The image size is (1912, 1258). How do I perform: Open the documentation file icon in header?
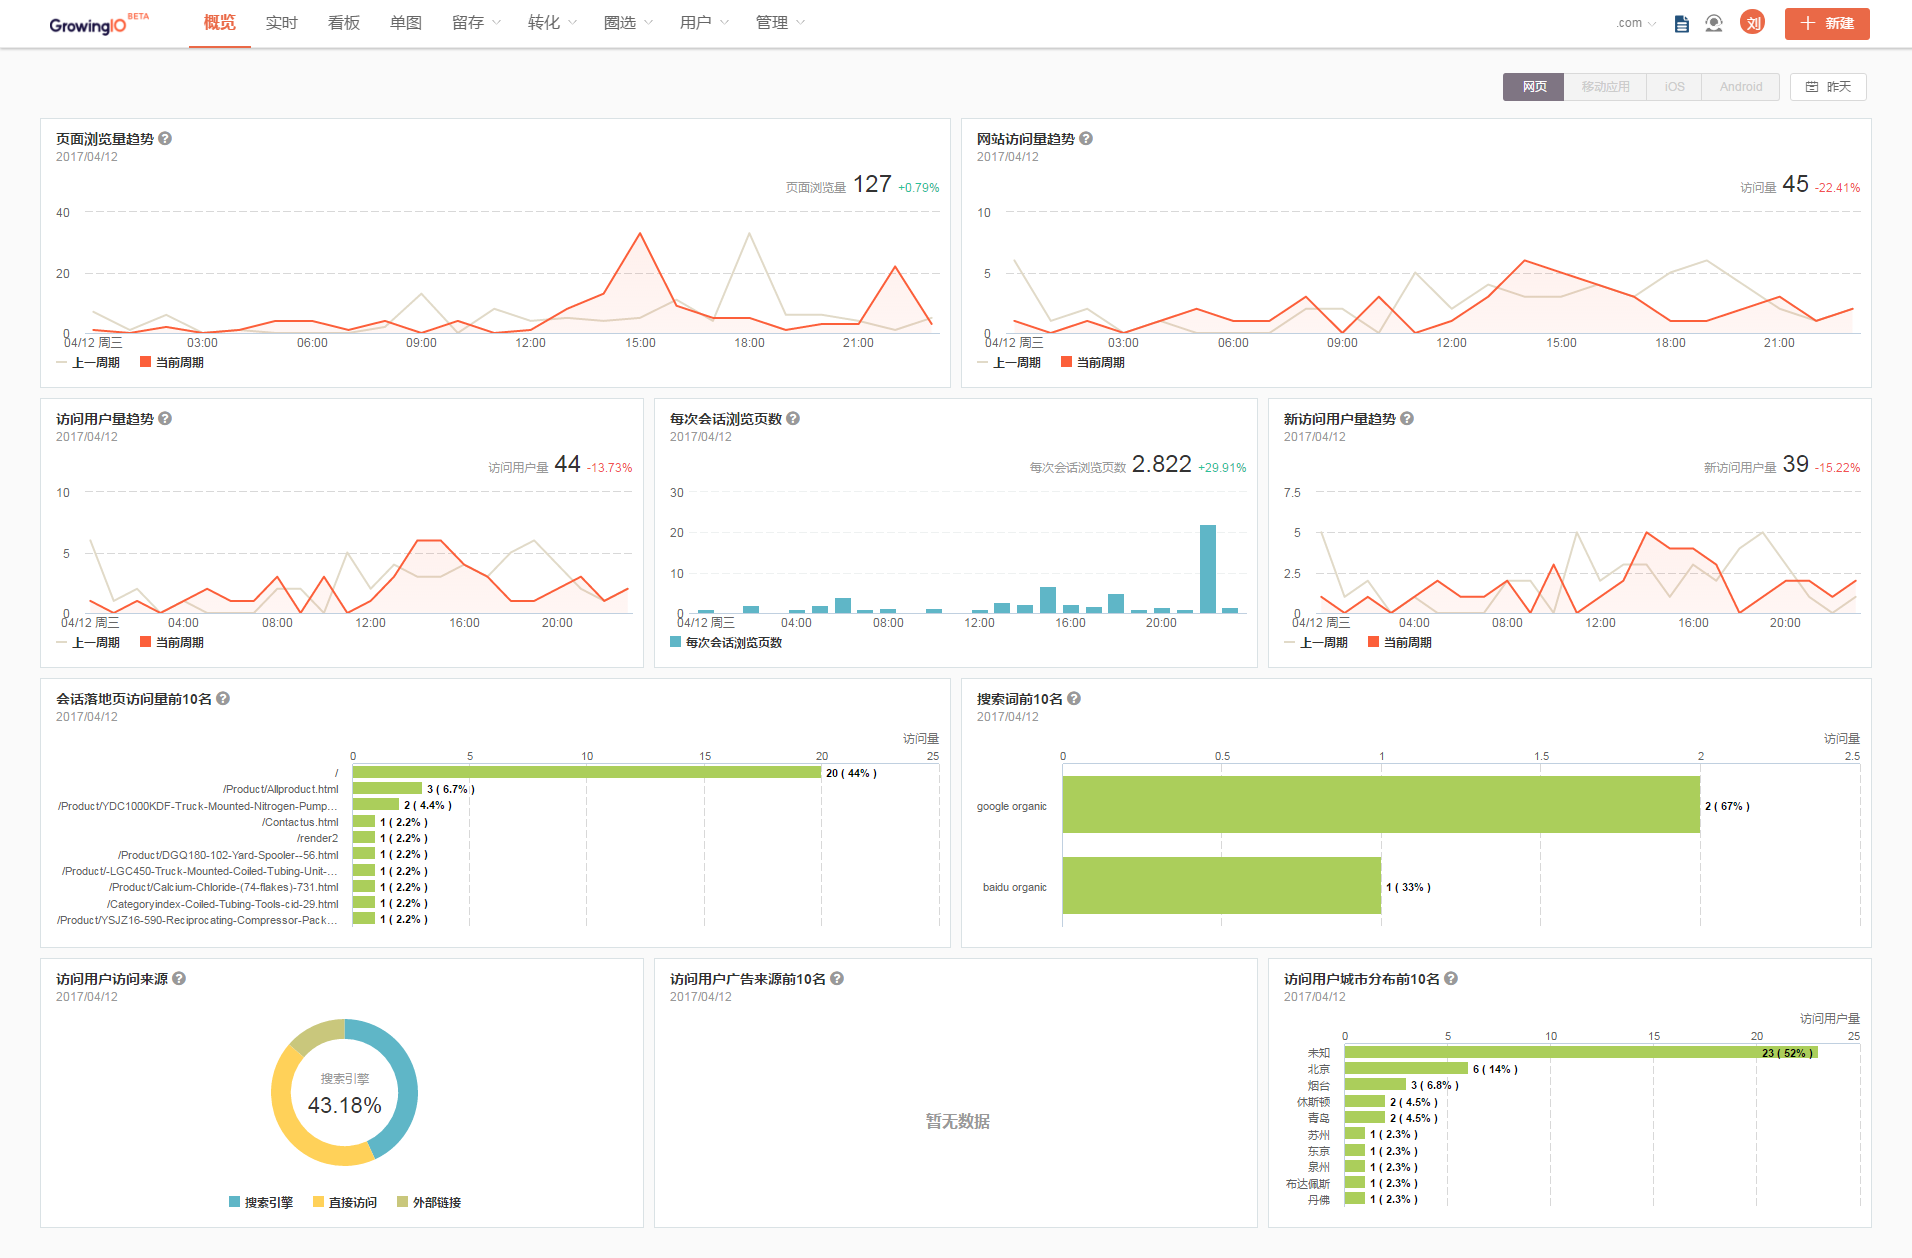(1681, 23)
